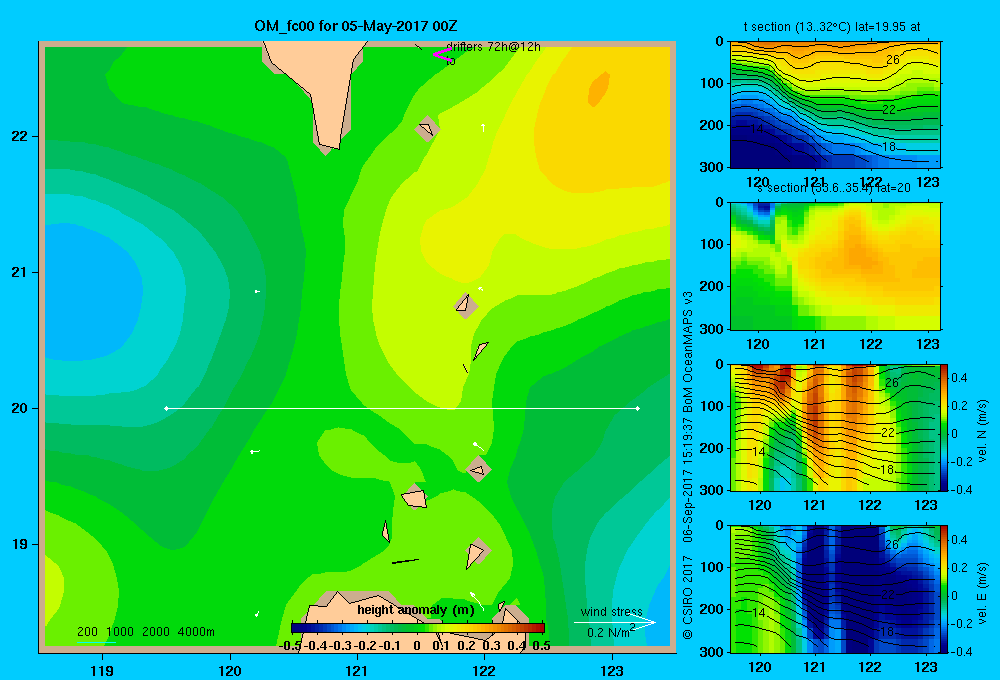1000x680 pixels.
Task: Click the white arrow near 18.6N 121.9E
Action: [476, 600]
